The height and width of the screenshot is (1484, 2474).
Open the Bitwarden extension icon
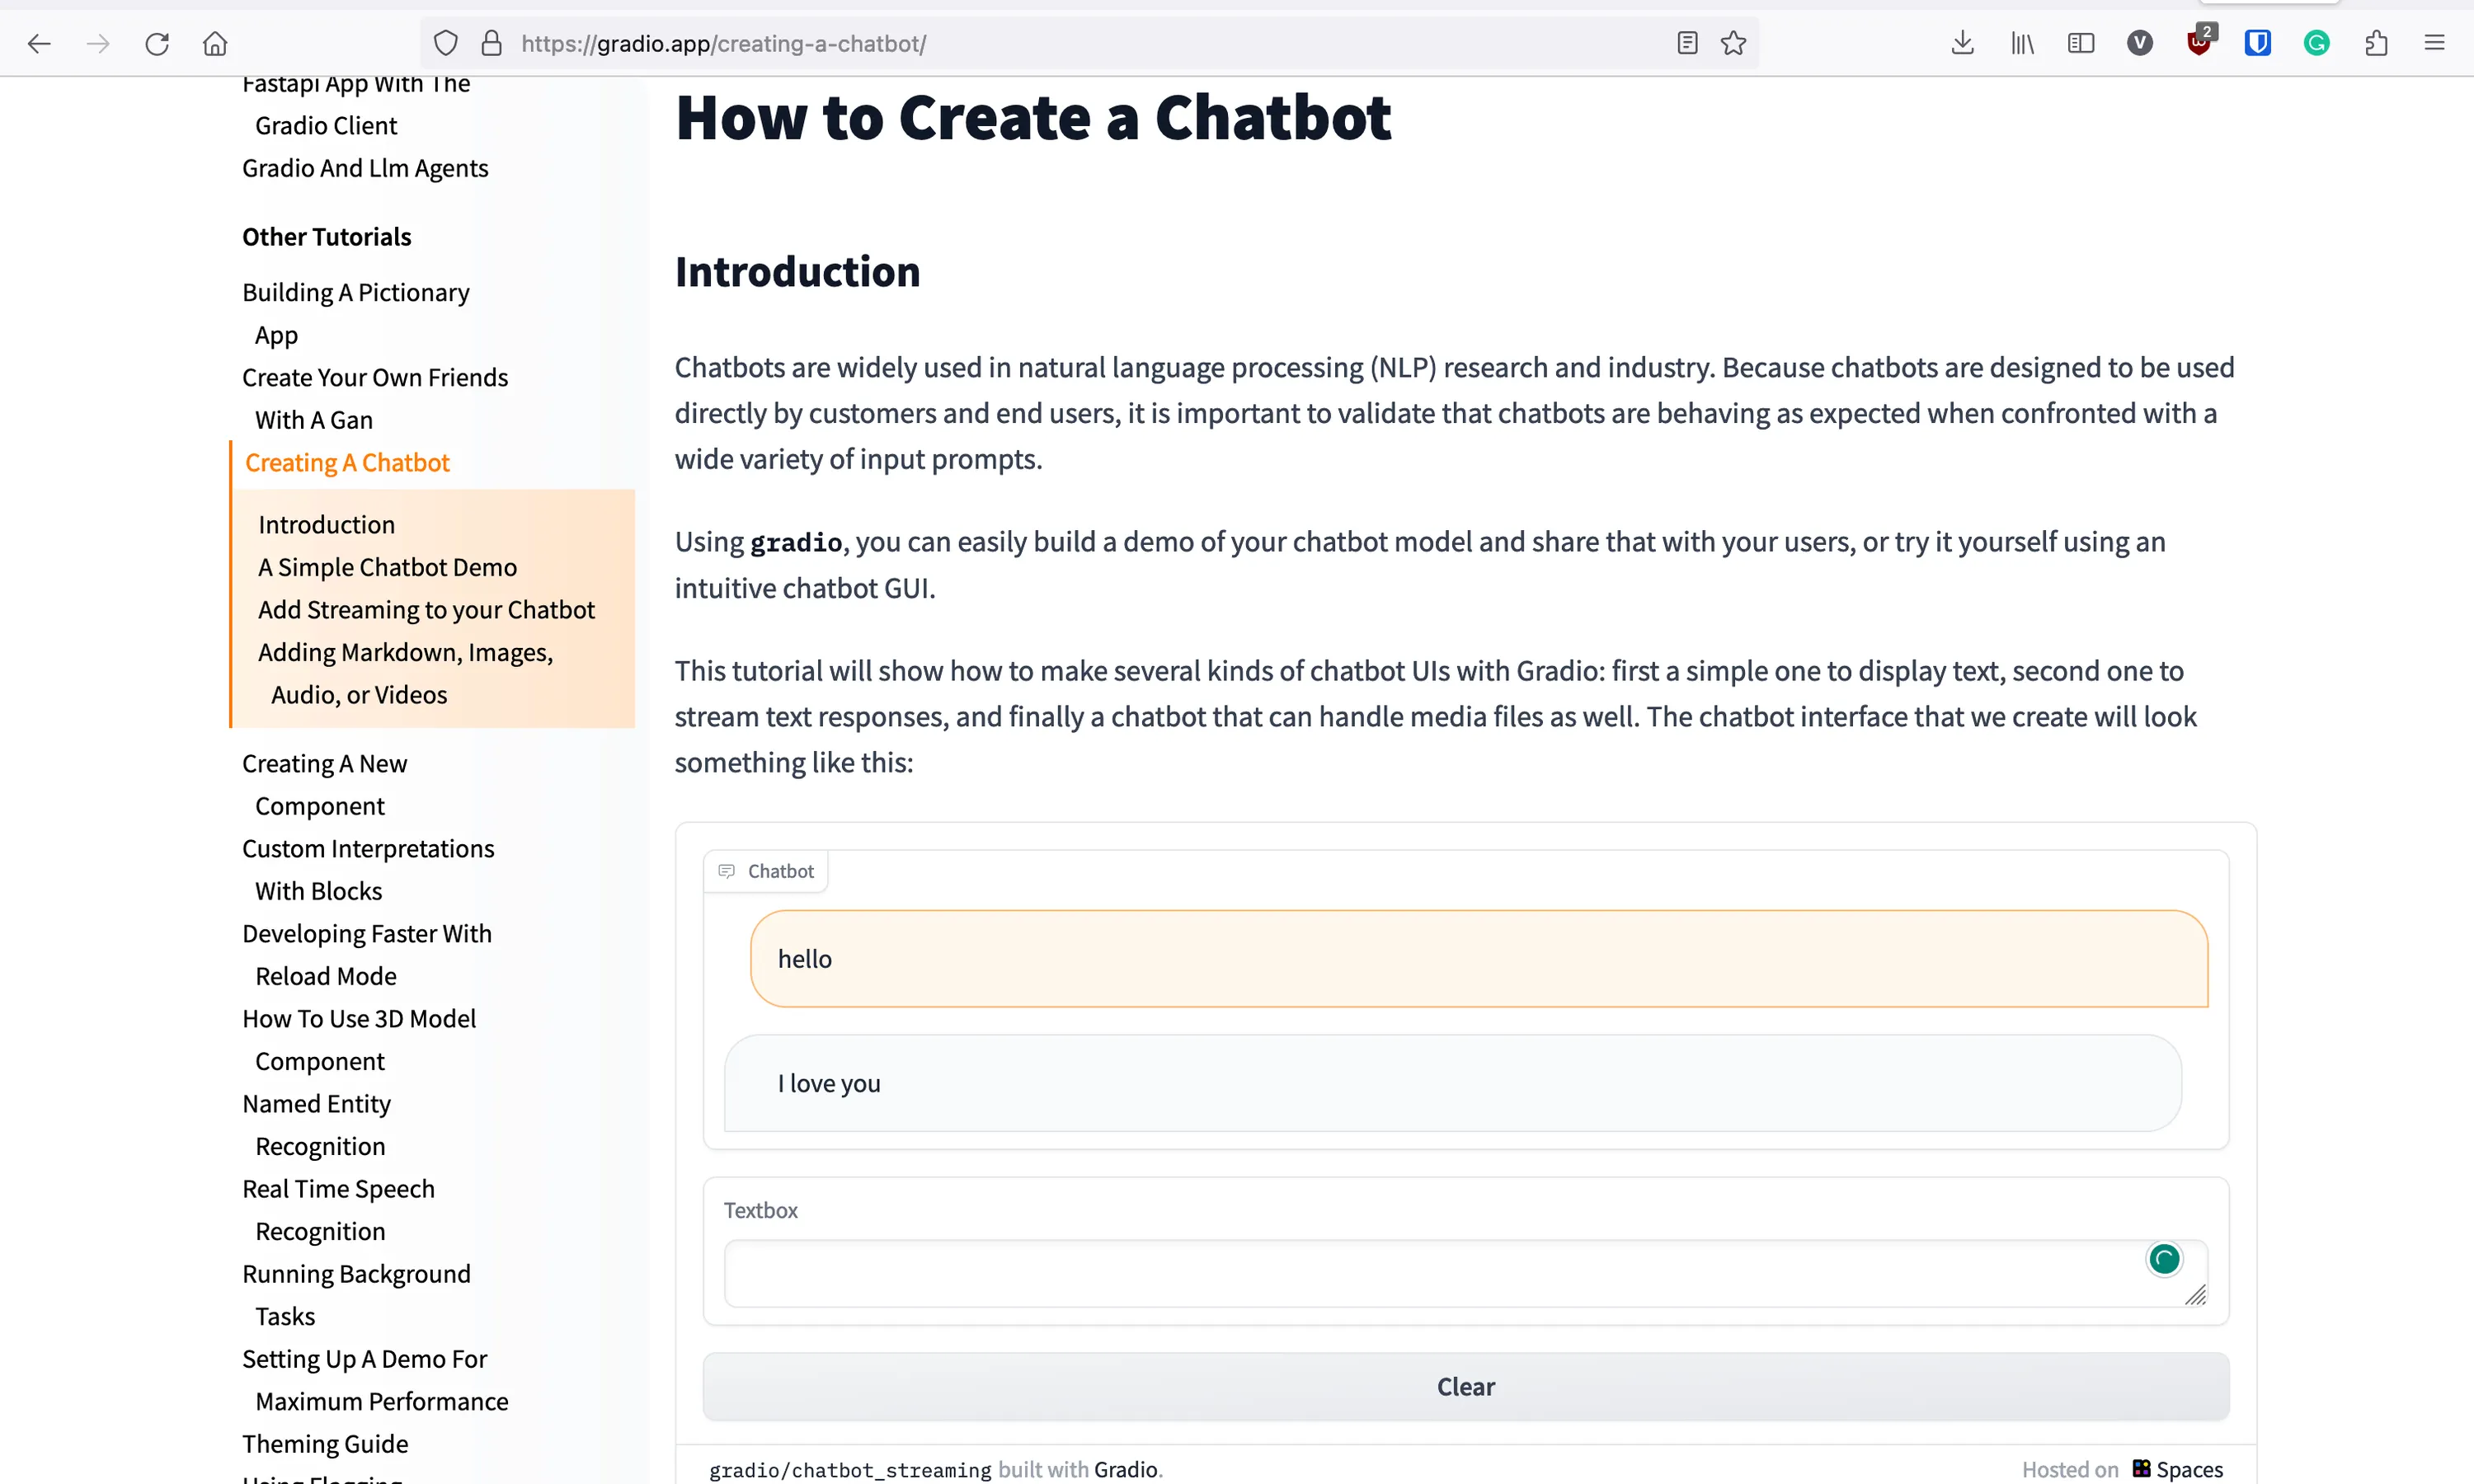click(x=2257, y=43)
